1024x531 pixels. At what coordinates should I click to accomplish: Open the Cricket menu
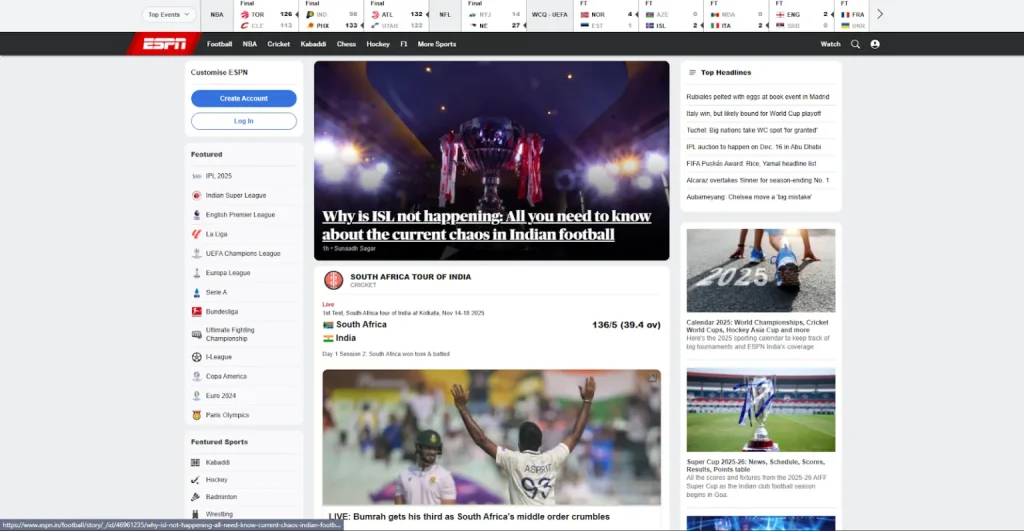tap(279, 44)
